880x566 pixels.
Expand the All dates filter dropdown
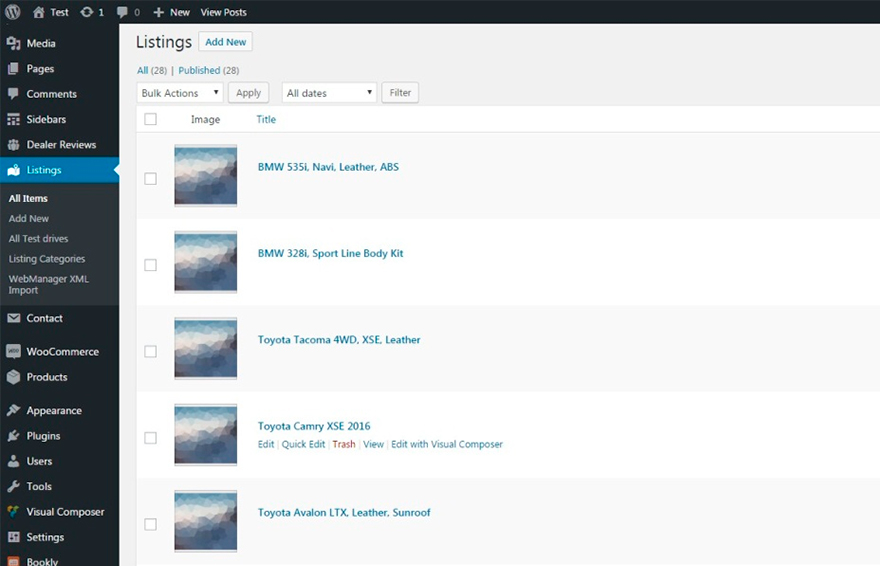[x=329, y=93]
